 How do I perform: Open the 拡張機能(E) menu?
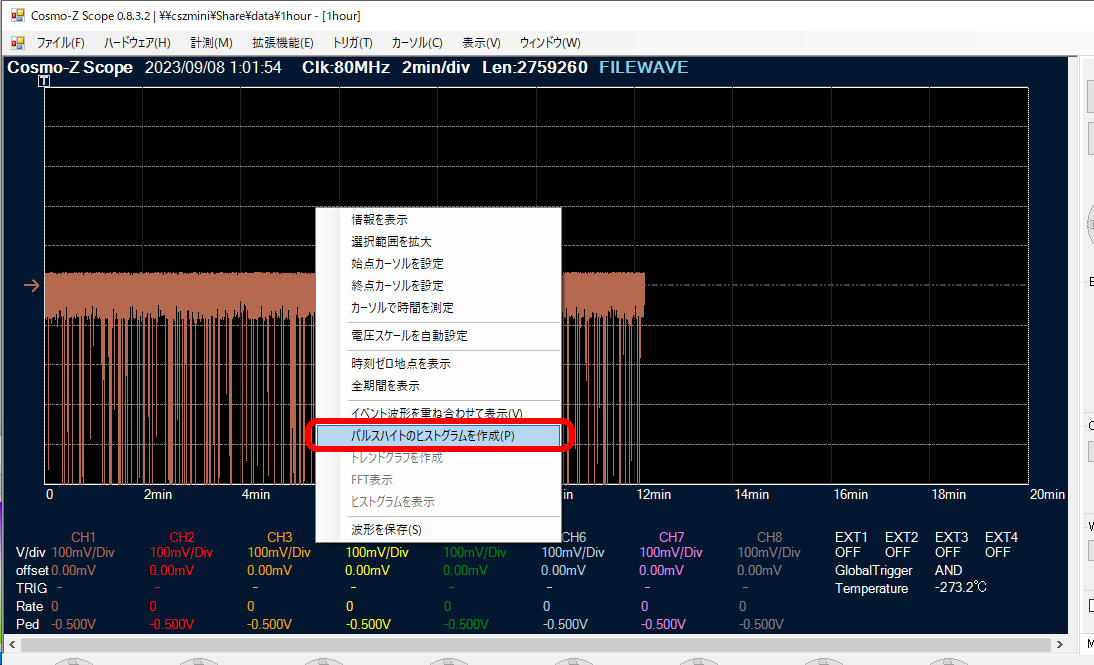pyautogui.click(x=282, y=43)
